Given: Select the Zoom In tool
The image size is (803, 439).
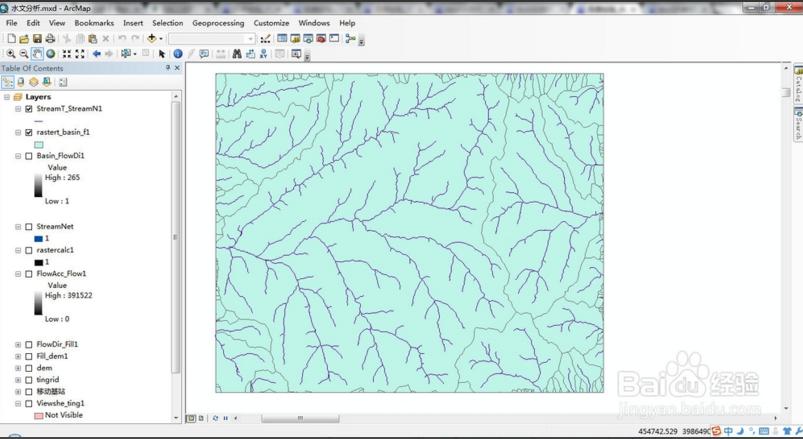Looking at the screenshot, I should [x=11, y=54].
